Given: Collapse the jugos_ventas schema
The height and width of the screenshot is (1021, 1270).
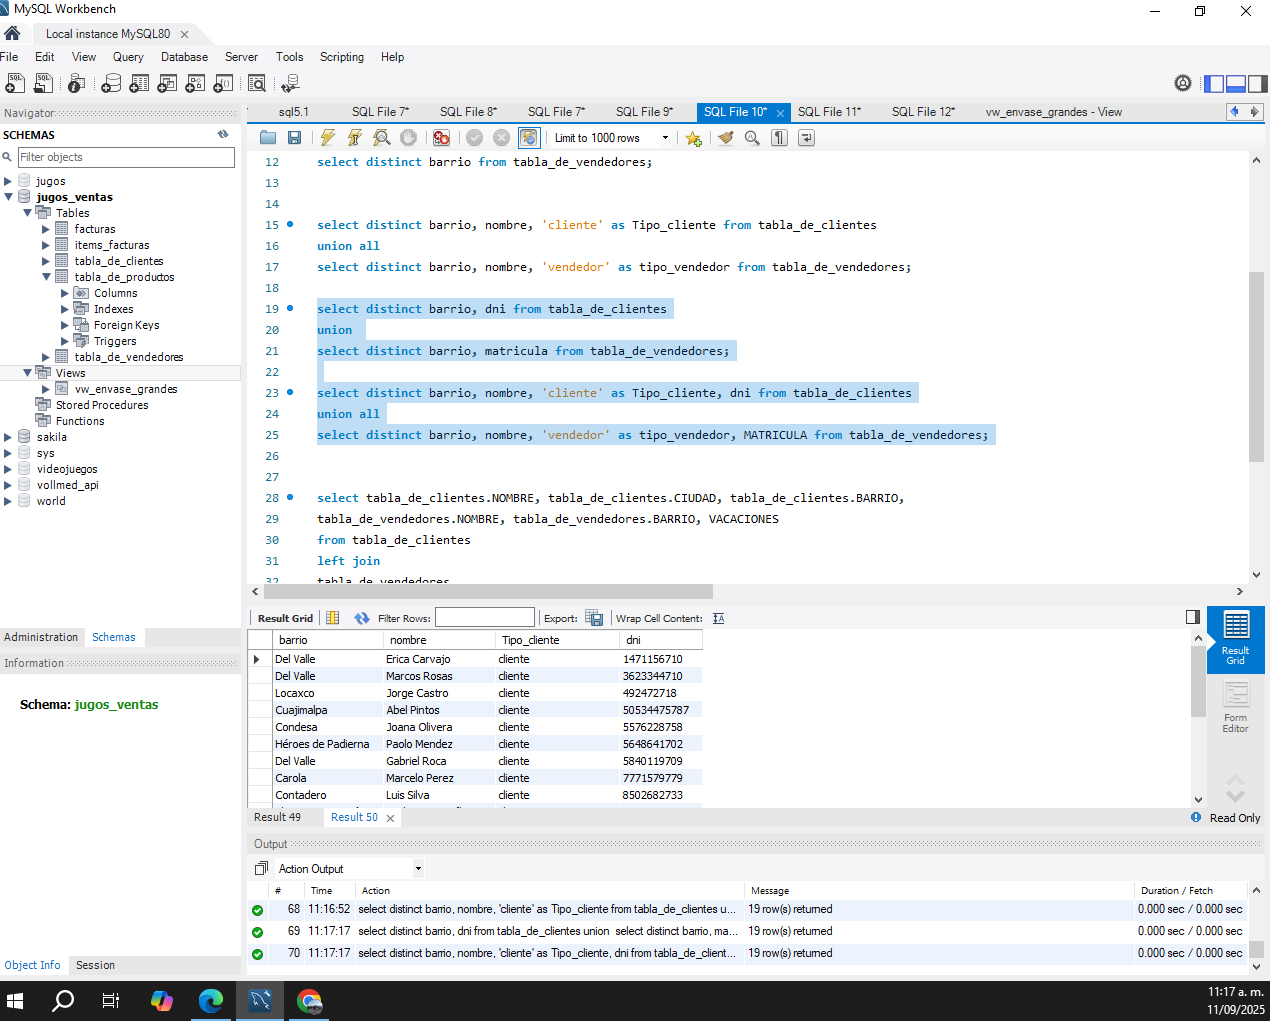Looking at the screenshot, I should point(8,197).
